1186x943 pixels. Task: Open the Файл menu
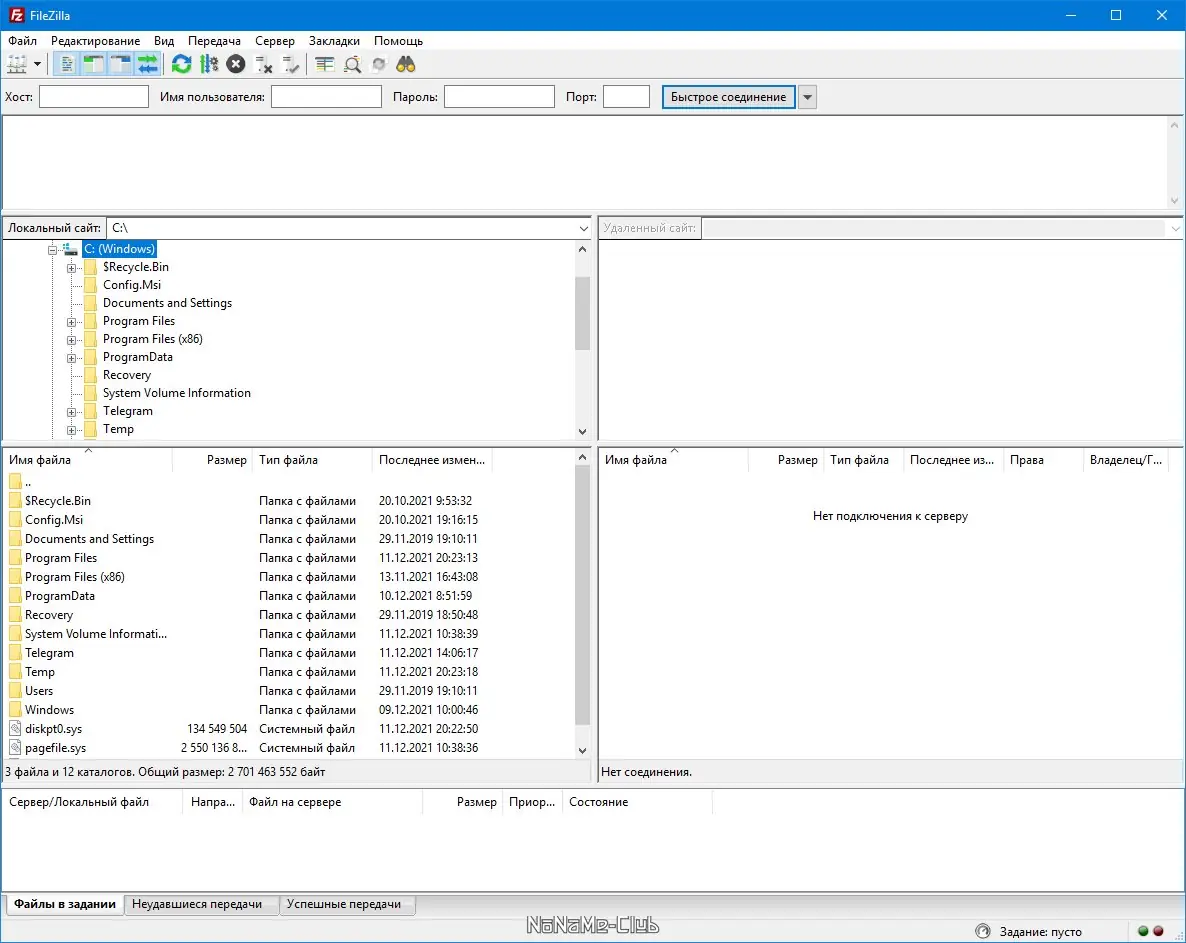tap(23, 41)
